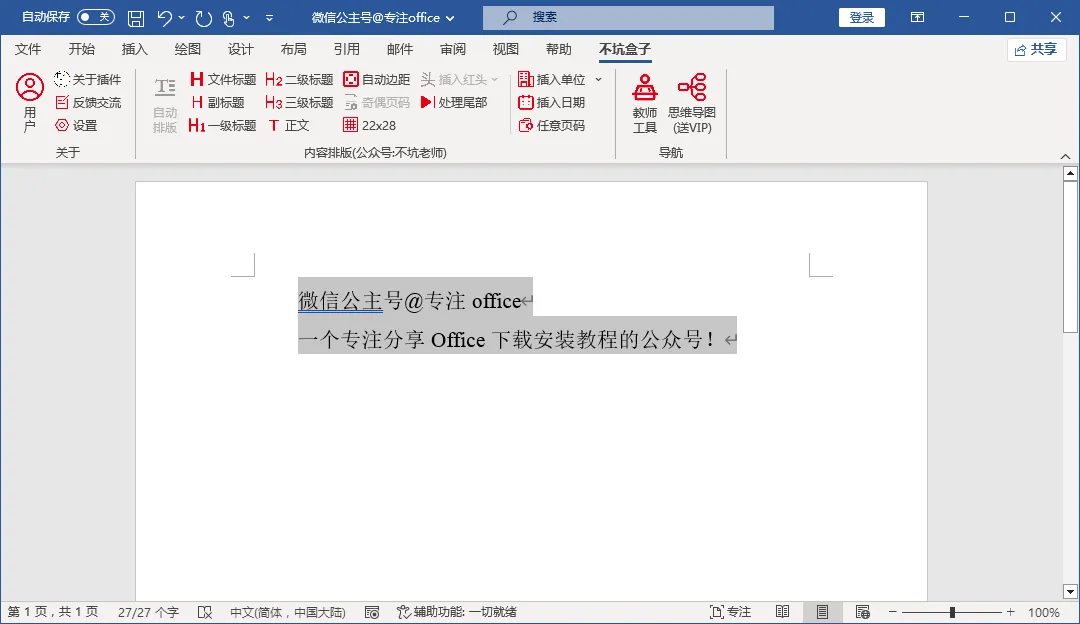Click into the 搜索 search box
This screenshot has width=1080, height=624.
click(628, 18)
